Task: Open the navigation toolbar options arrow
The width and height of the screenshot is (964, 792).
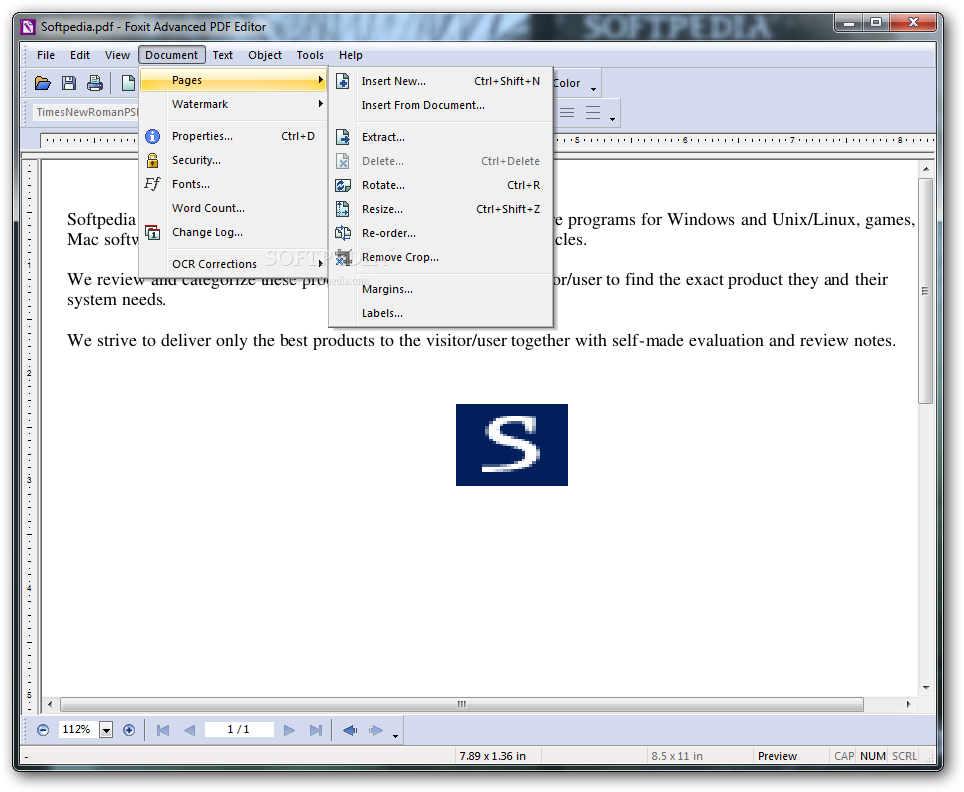Action: (395, 736)
